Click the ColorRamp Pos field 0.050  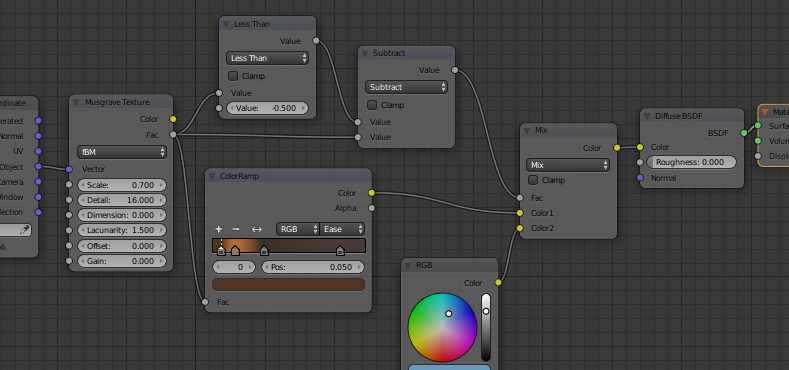click(x=313, y=267)
